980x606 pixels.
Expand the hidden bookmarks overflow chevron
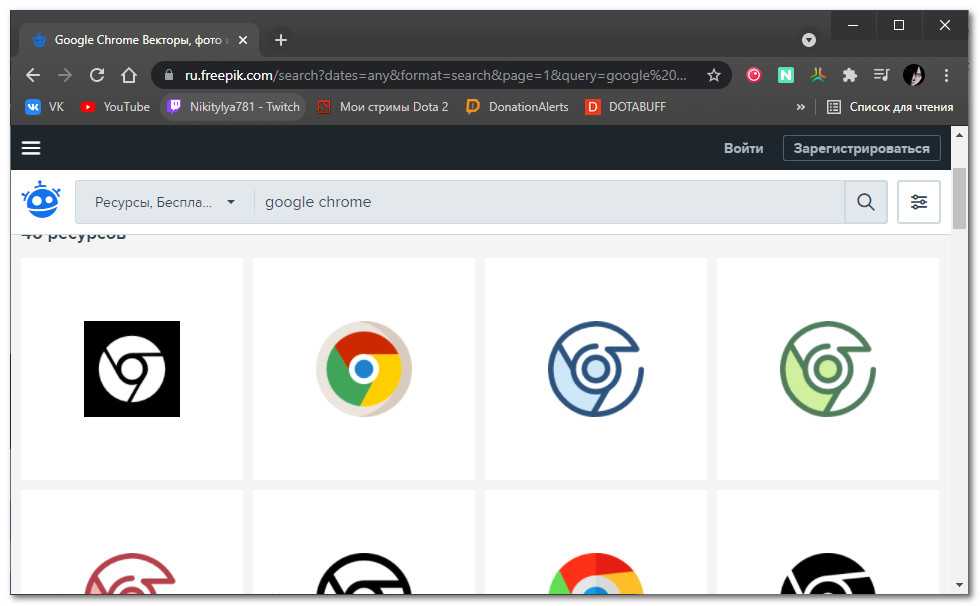pos(800,107)
